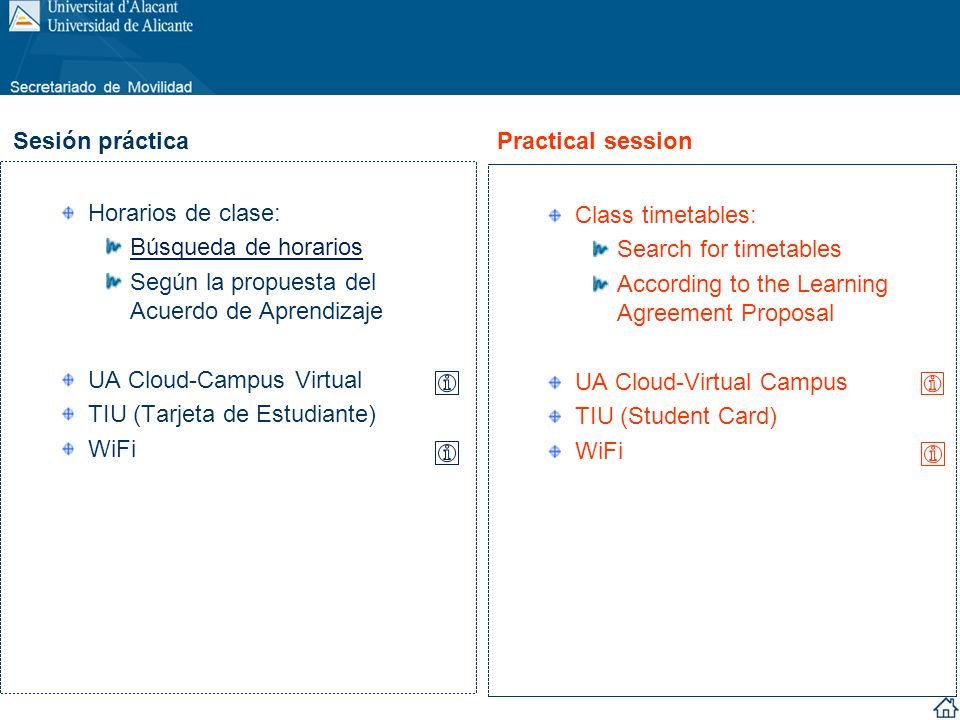Click the bullet icon beside Horarios de clase
960x720 pixels.
pyautogui.click(x=68, y=213)
